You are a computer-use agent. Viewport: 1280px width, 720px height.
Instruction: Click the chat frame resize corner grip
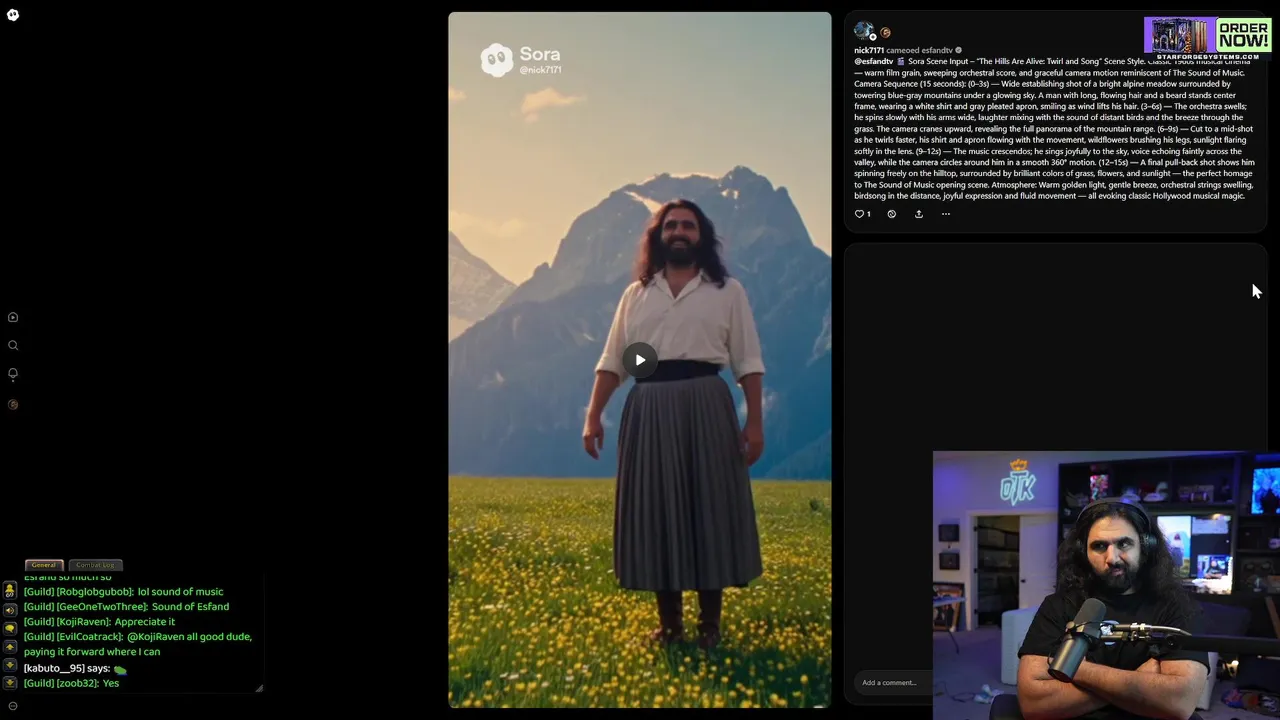tap(259, 688)
